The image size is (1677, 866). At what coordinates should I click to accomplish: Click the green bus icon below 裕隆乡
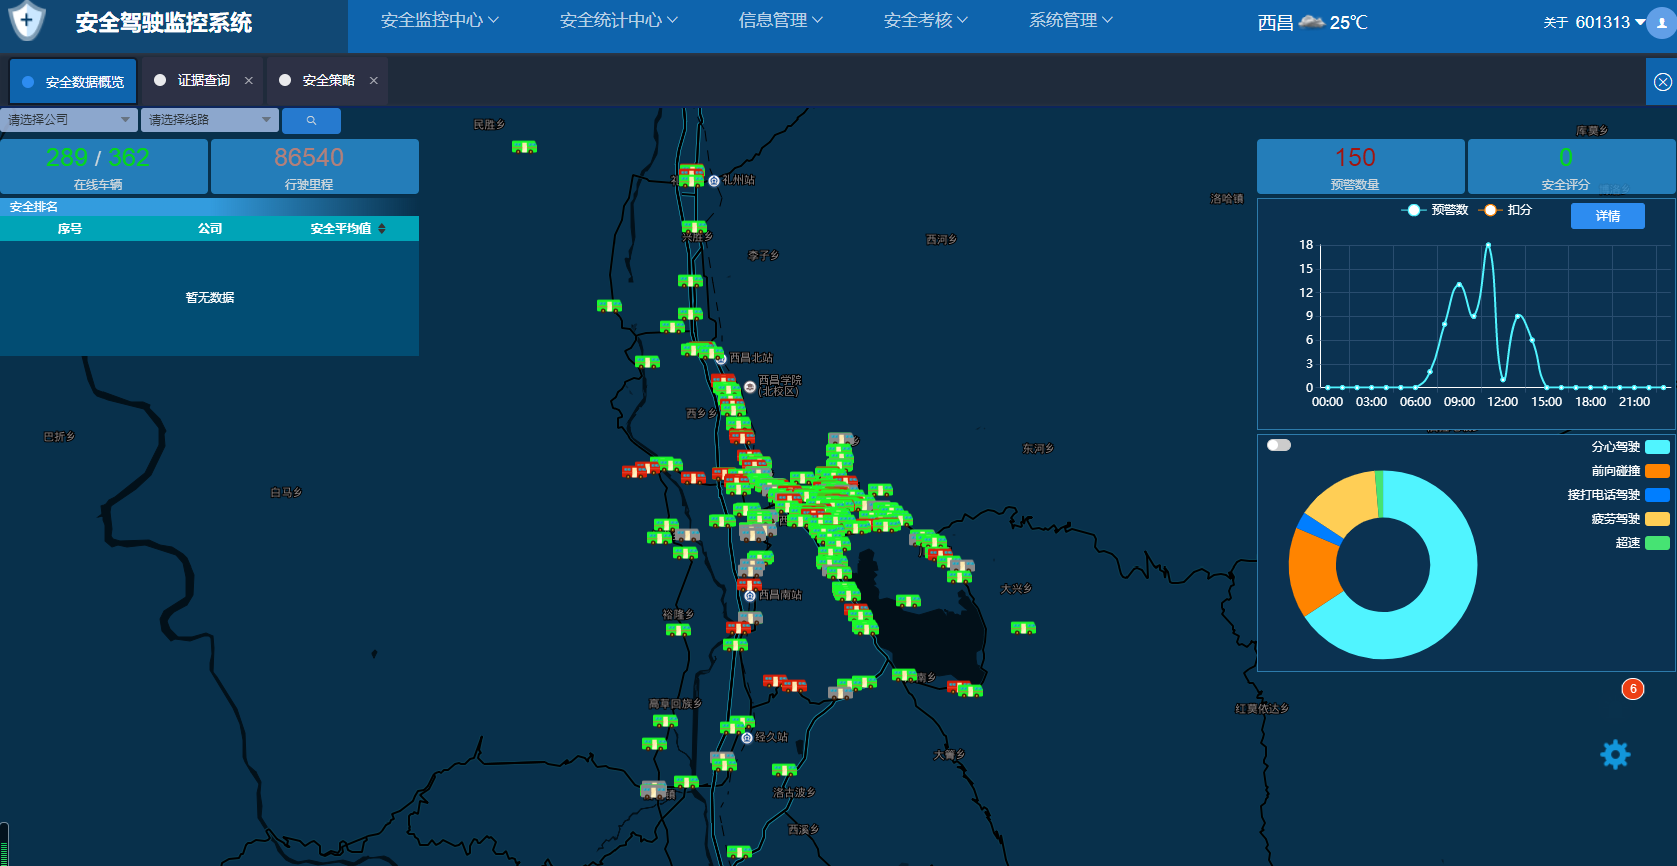(678, 629)
